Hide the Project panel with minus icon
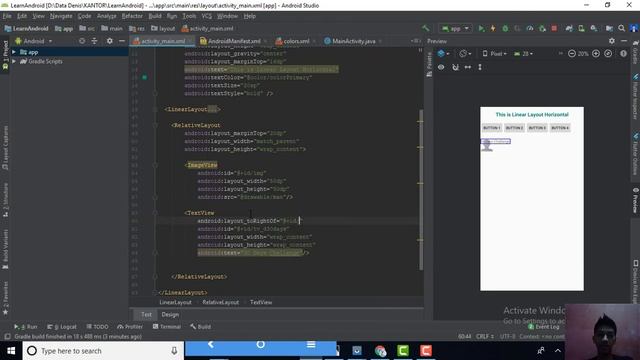 [122, 41]
